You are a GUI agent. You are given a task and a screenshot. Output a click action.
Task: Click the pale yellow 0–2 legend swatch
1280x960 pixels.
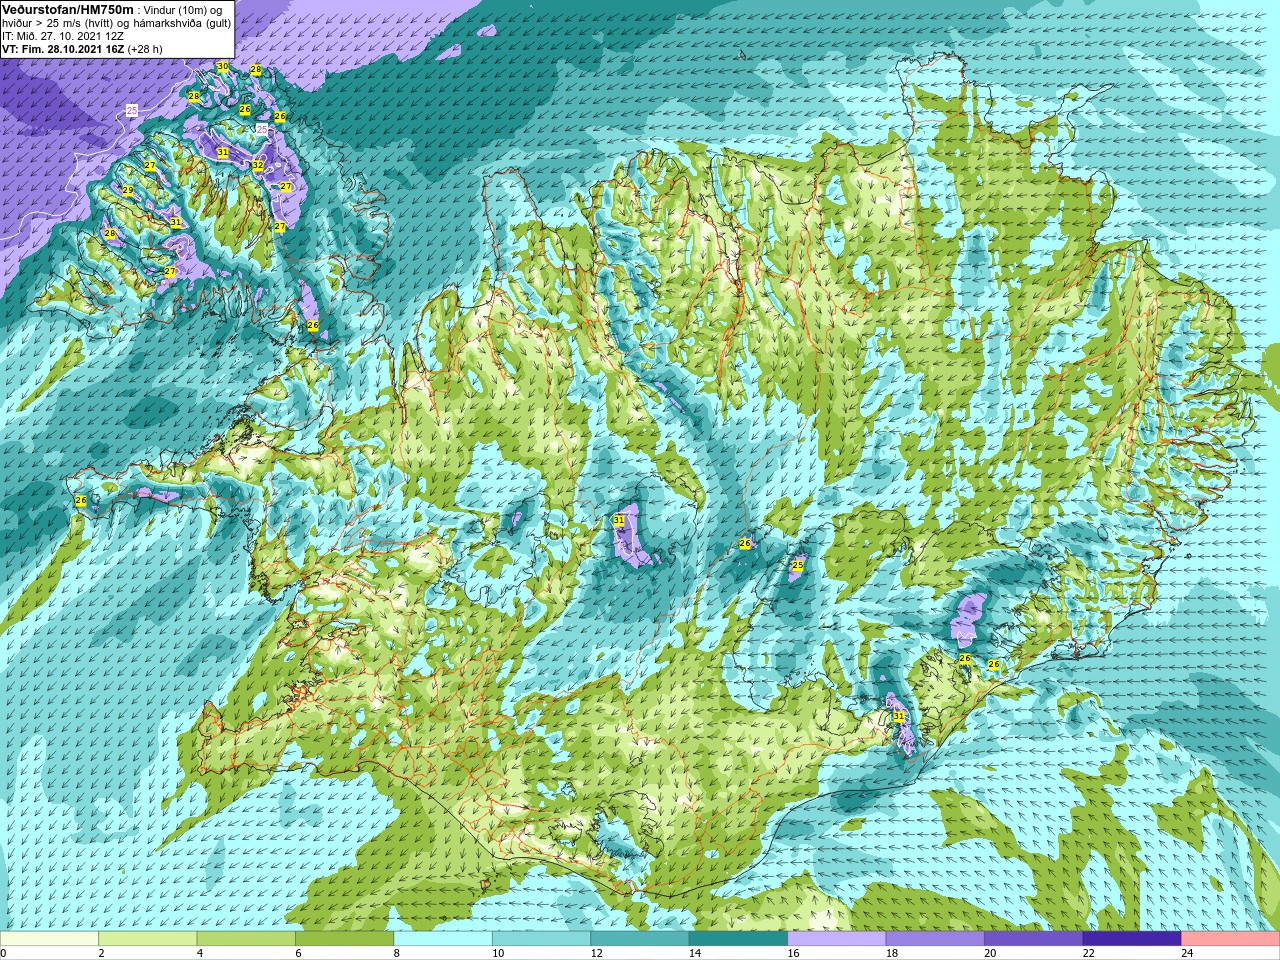pyautogui.click(x=49, y=939)
